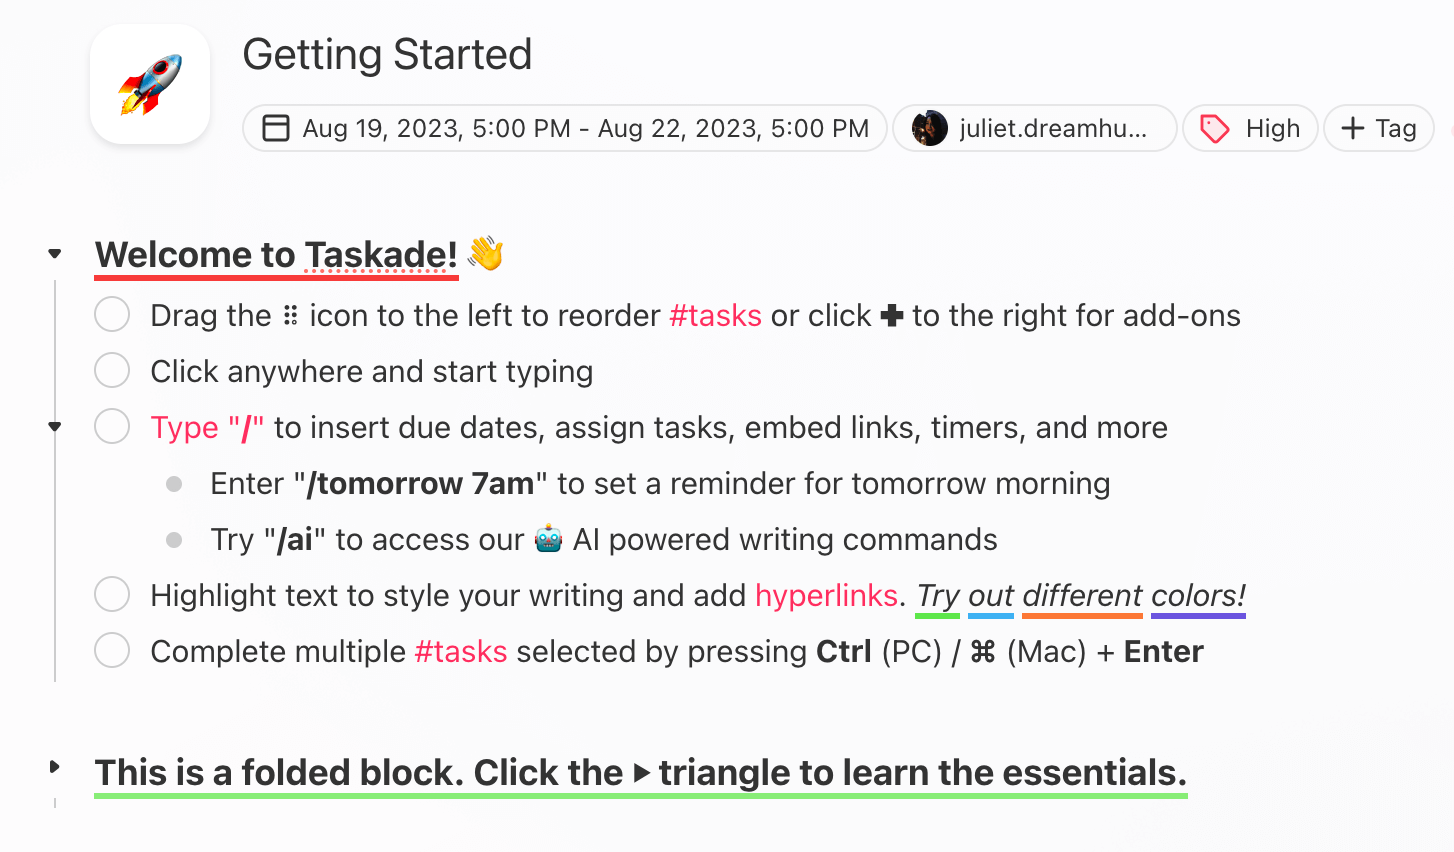Expand the folded block's triangle
The width and height of the screenshot is (1454, 852).
pyautogui.click(x=54, y=766)
